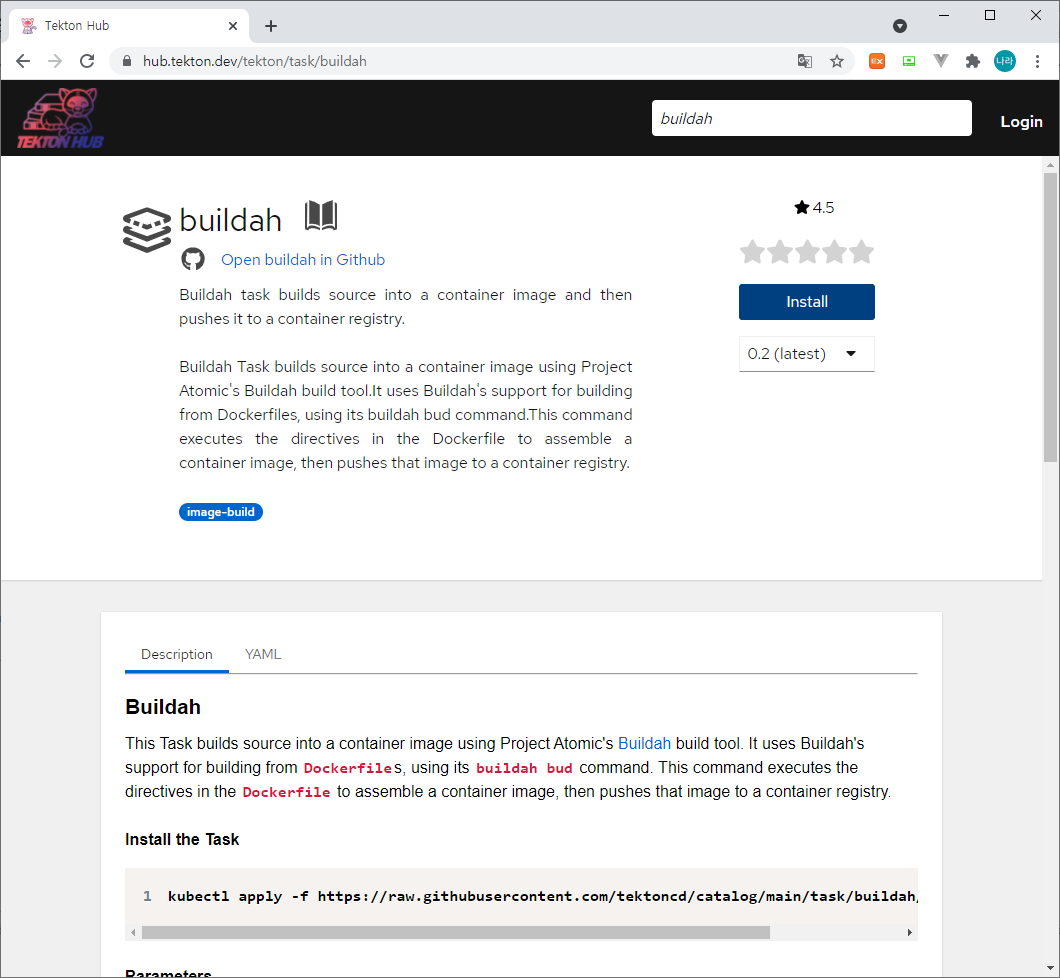Click the buildah title heading

pos(231,220)
